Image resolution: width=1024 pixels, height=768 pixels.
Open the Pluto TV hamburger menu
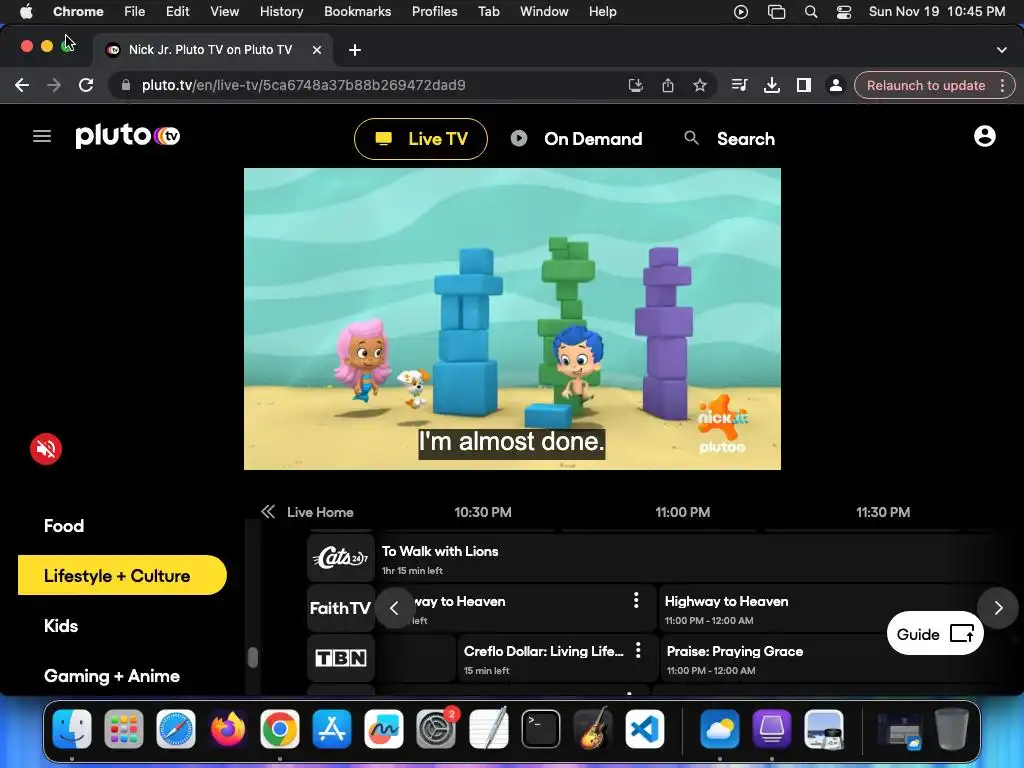(x=42, y=136)
